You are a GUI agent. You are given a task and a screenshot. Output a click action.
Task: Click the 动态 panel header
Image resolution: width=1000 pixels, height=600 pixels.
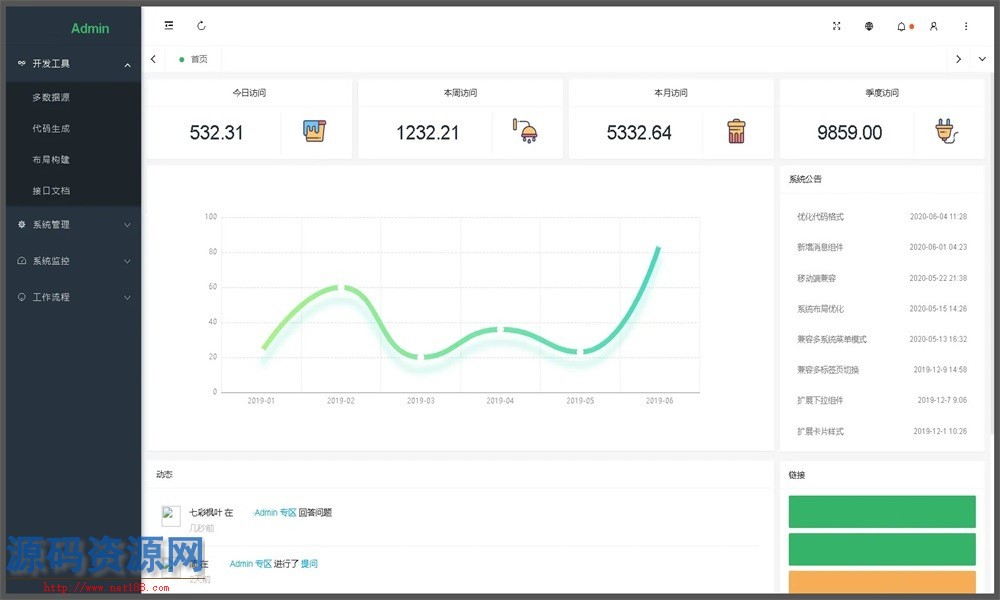165,474
